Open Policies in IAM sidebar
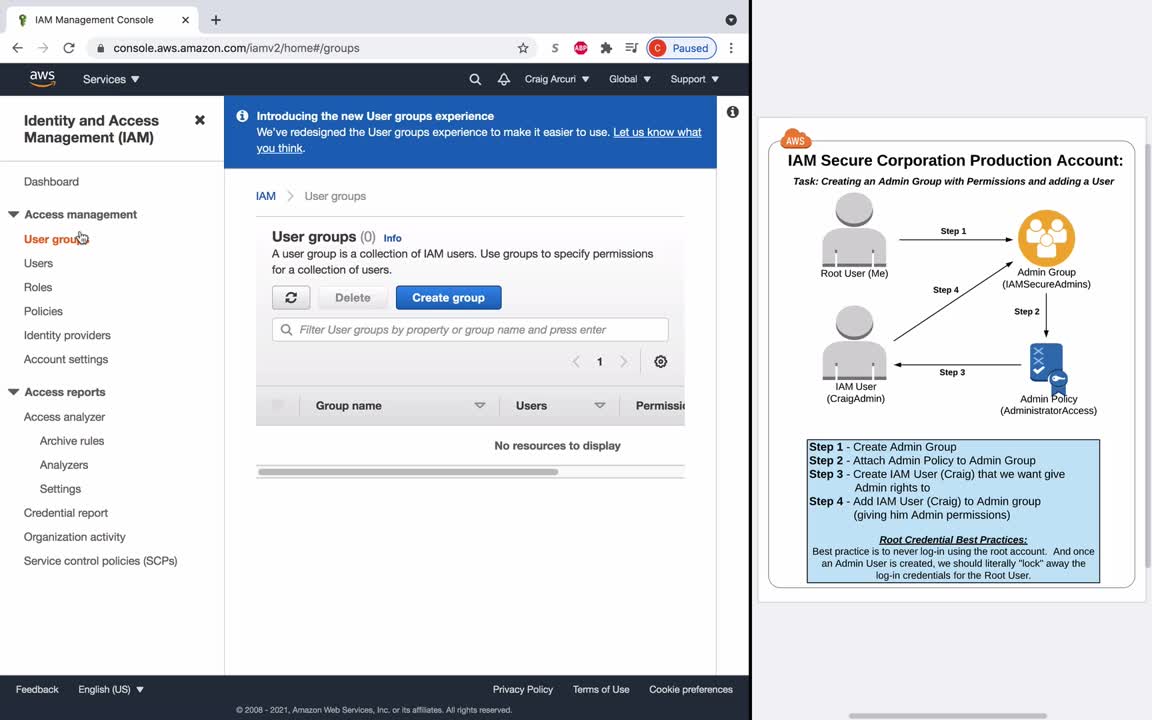Viewport: 1152px width, 720px height. click(x=43, y=312)
